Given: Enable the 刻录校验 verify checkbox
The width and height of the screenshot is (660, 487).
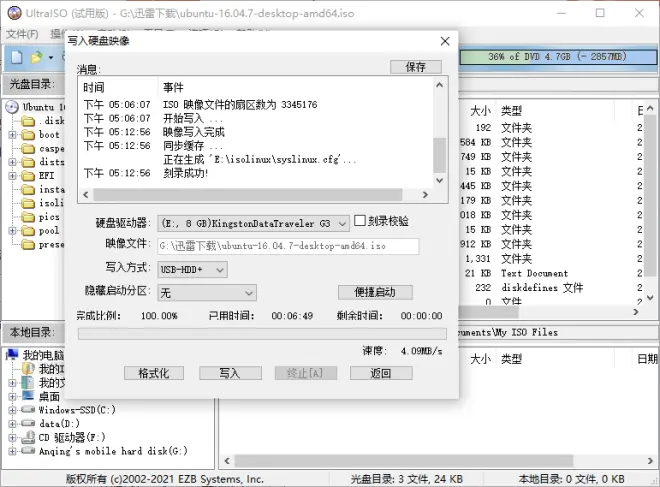Looking at the screenshot, I should tap(359, 221).
